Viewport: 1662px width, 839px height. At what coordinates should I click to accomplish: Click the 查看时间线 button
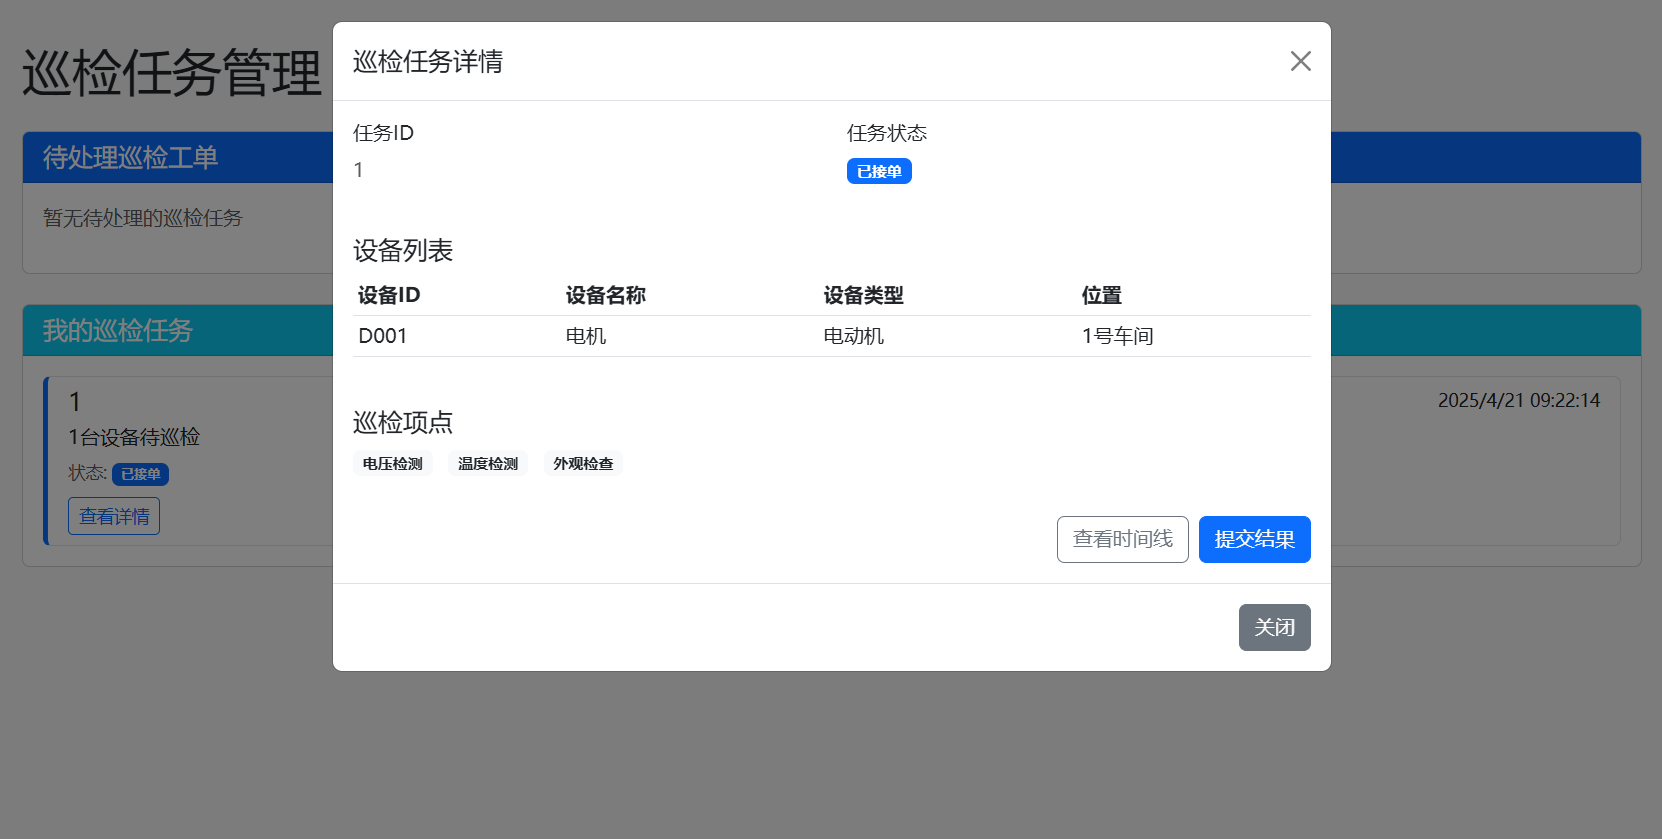(1122, 539)
